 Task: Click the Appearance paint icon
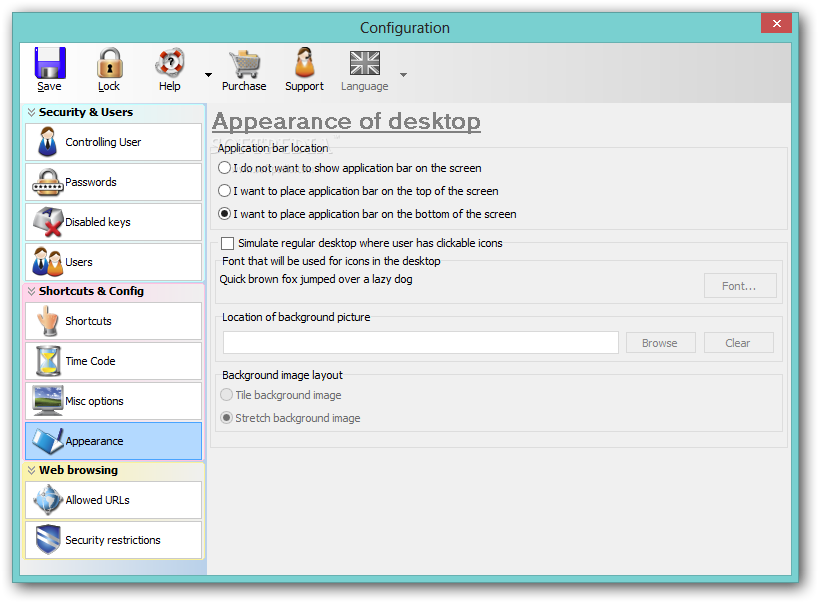tap(48, 441)
